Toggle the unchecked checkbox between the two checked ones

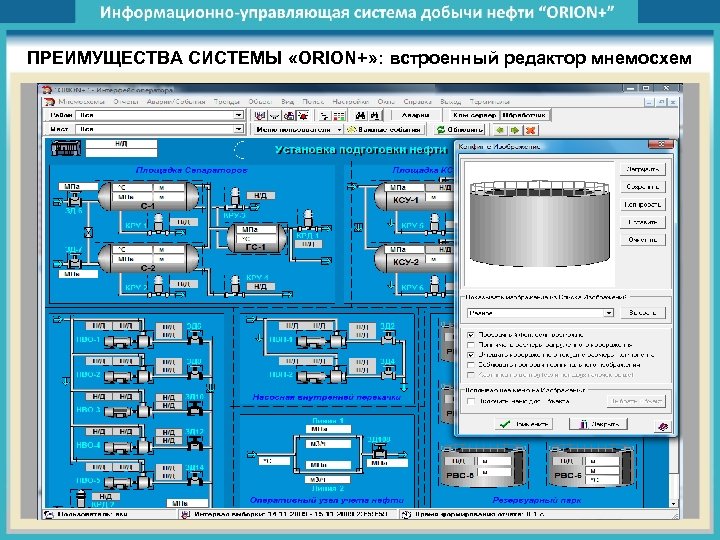point(470,345)
